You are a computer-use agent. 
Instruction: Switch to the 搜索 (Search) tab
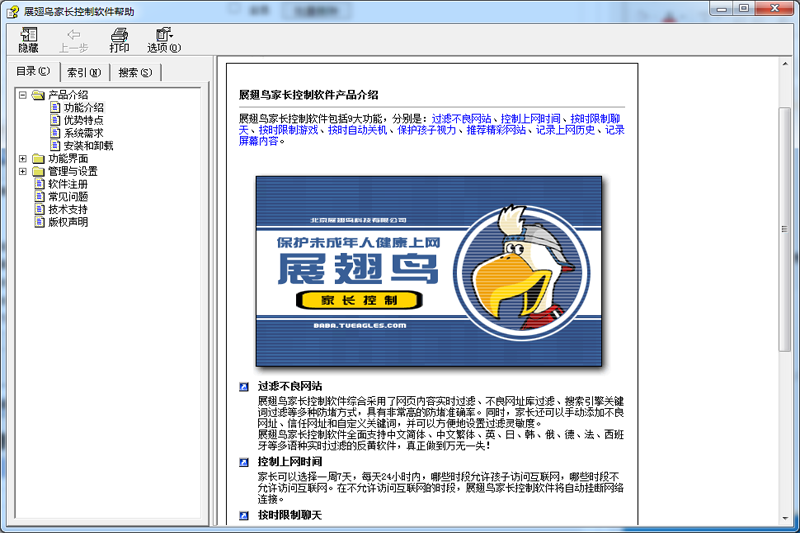coord(135,73)
